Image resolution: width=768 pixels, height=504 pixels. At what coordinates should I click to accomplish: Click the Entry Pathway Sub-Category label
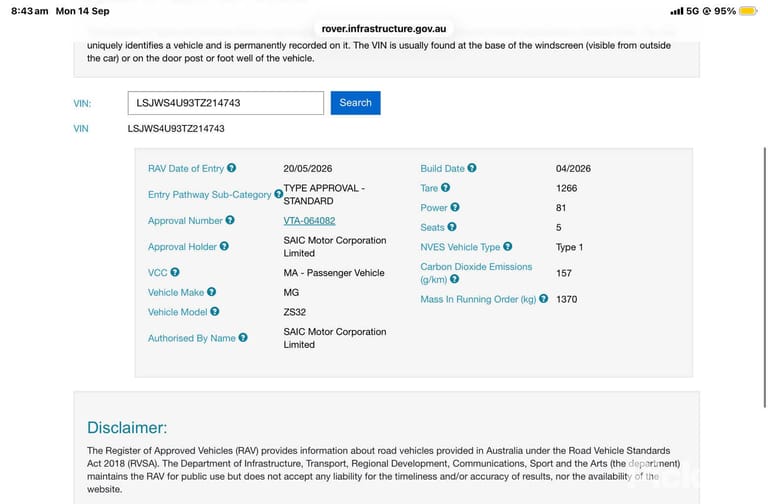tap(209, 194)
